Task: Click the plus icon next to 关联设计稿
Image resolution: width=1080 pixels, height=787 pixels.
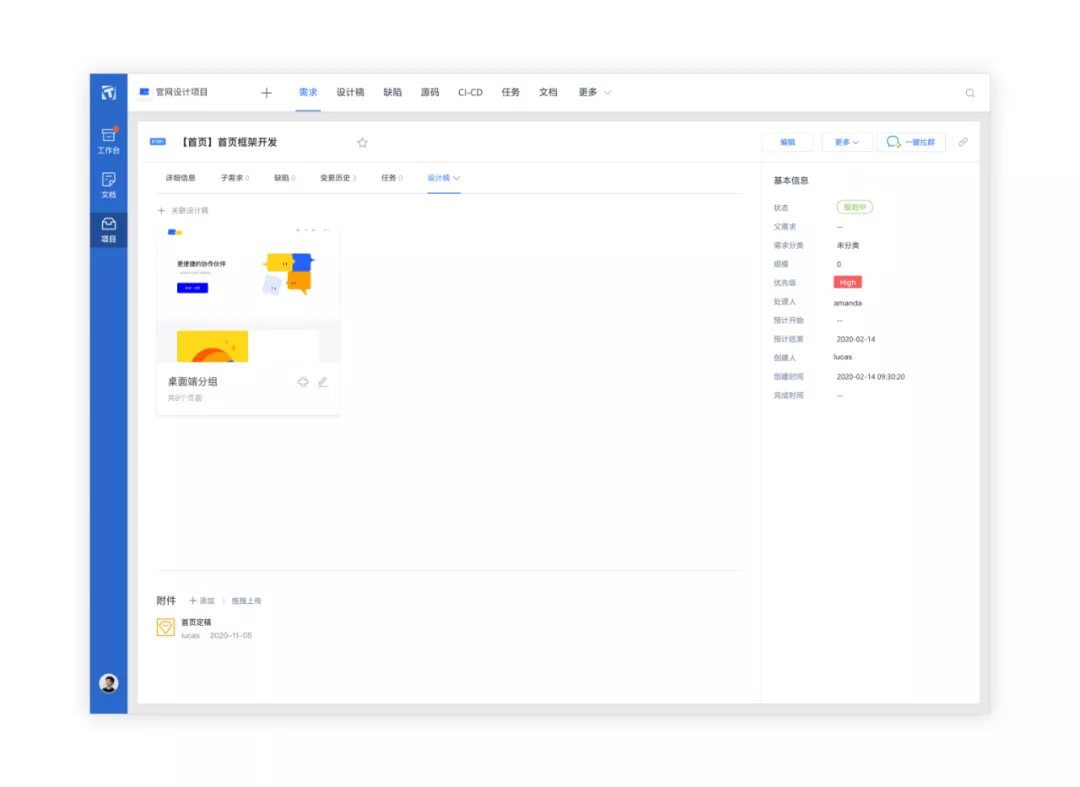Action: [161, 211]
